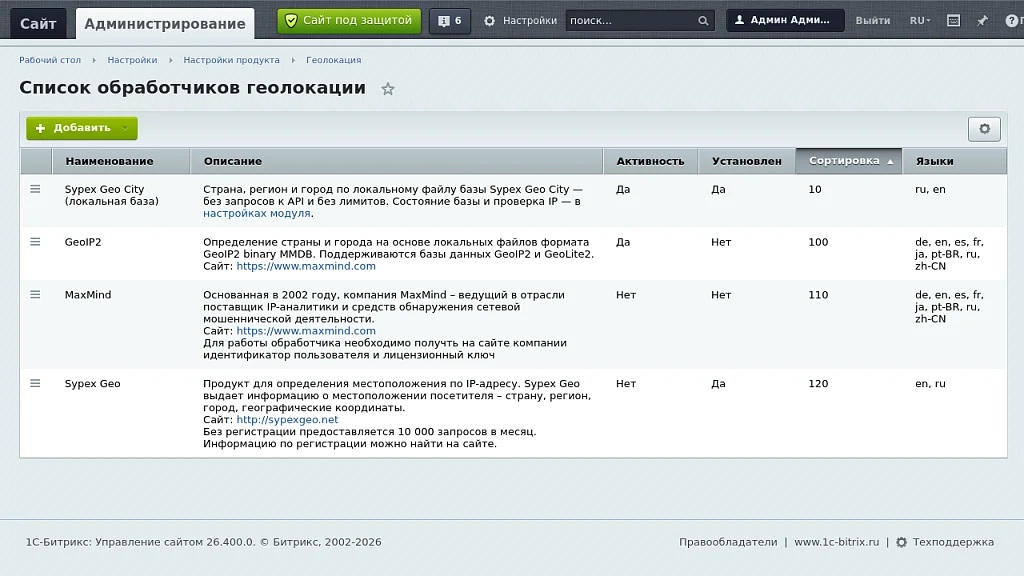Screen dimensions: 1024x576
Task: Click sort value 100
Action: (818, 242)
